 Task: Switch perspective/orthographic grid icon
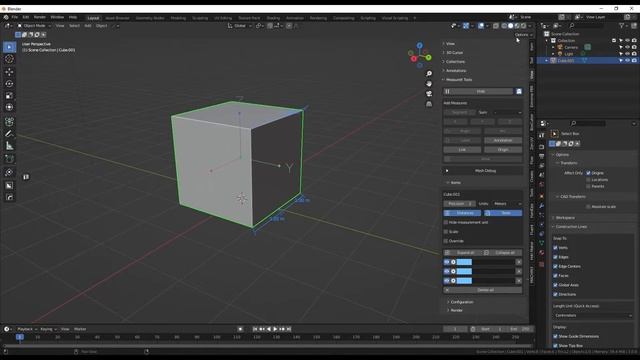click(429, 104)
